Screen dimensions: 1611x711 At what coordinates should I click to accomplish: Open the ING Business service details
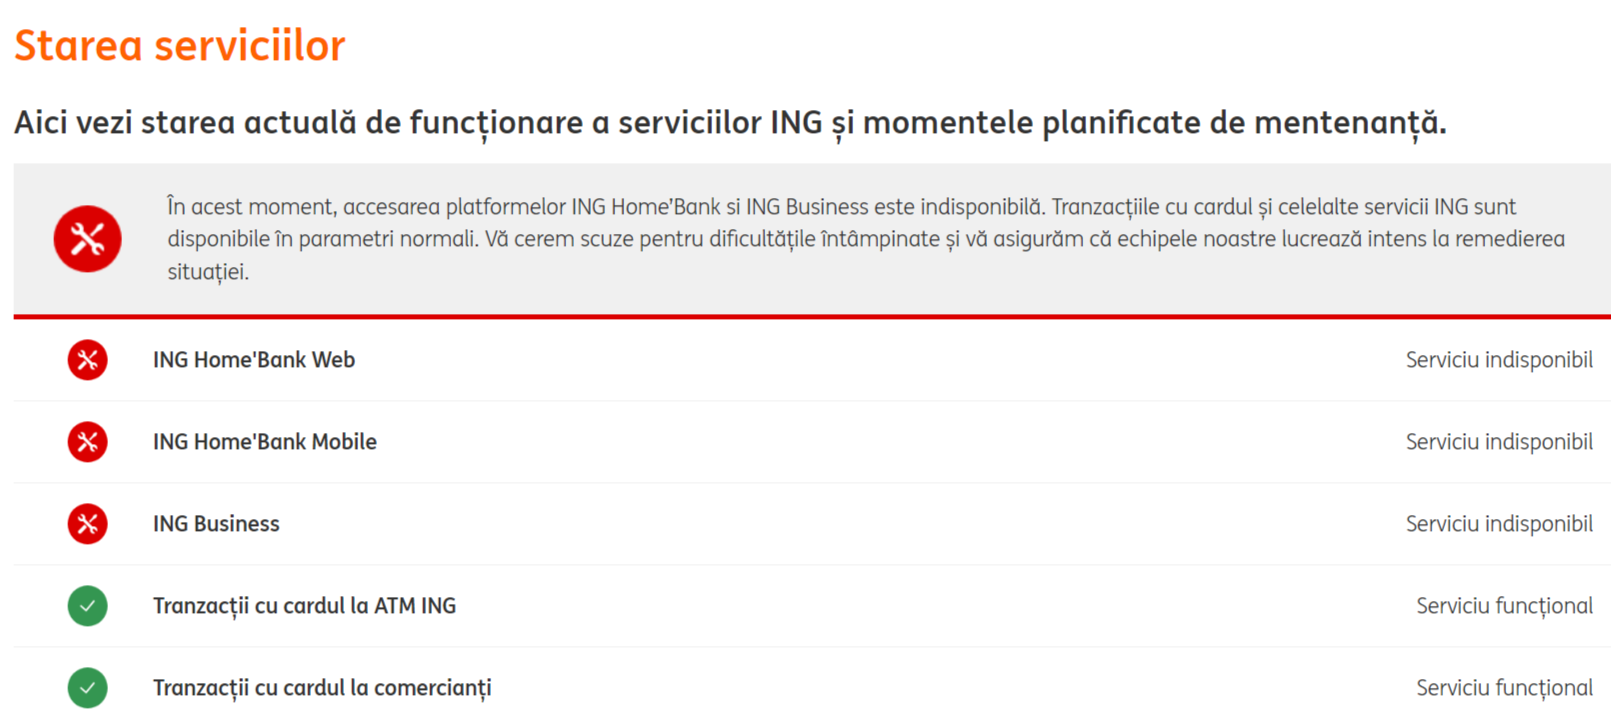click(x=216, y=524)
